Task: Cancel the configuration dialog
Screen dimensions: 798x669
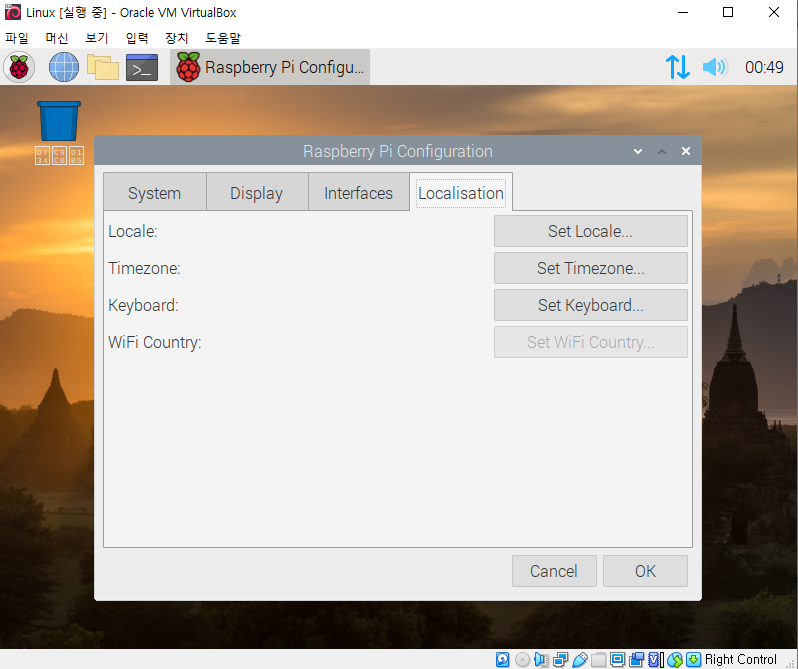Action: pyautogui.click(x=554, y=571)
